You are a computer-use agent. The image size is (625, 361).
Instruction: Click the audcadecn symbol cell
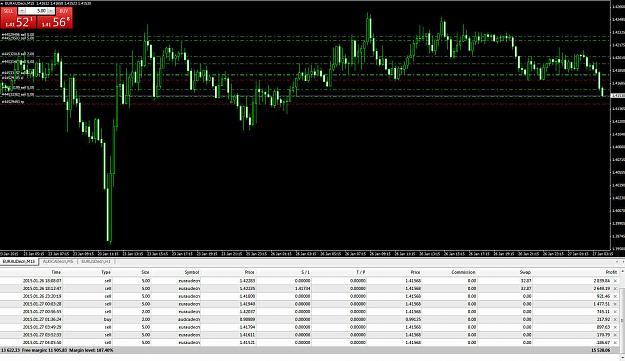click(189, 320)
